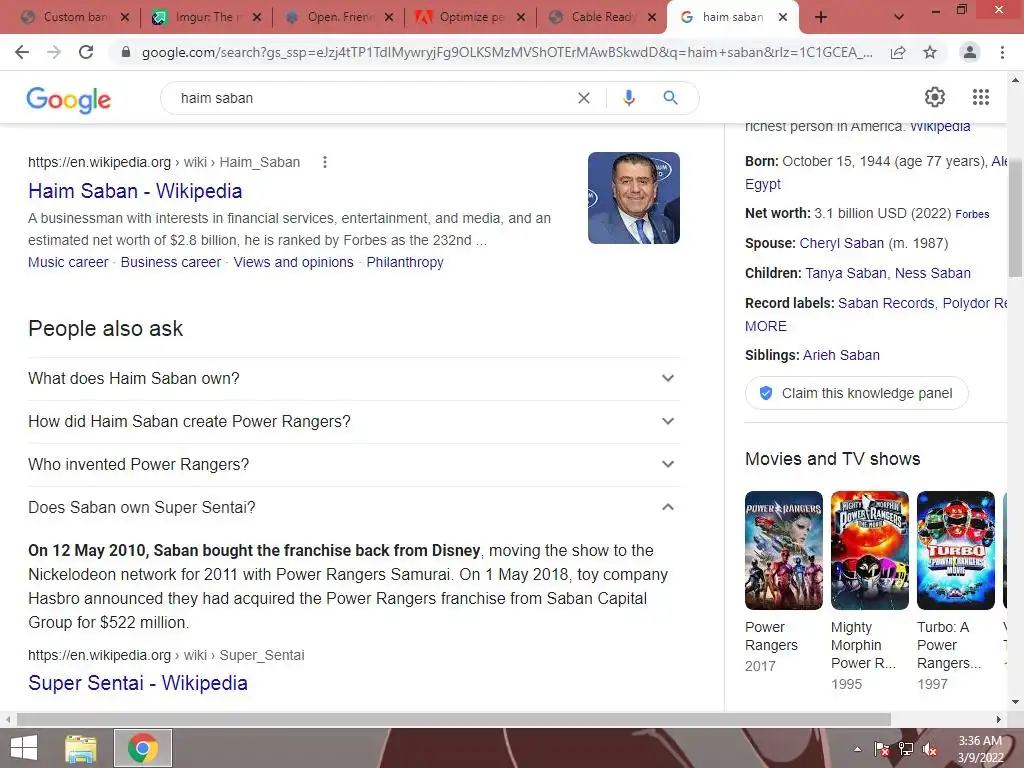Submit search with magnifier icon
Image resolution: width=1024 pixels, height=768 pixels.
670,98
